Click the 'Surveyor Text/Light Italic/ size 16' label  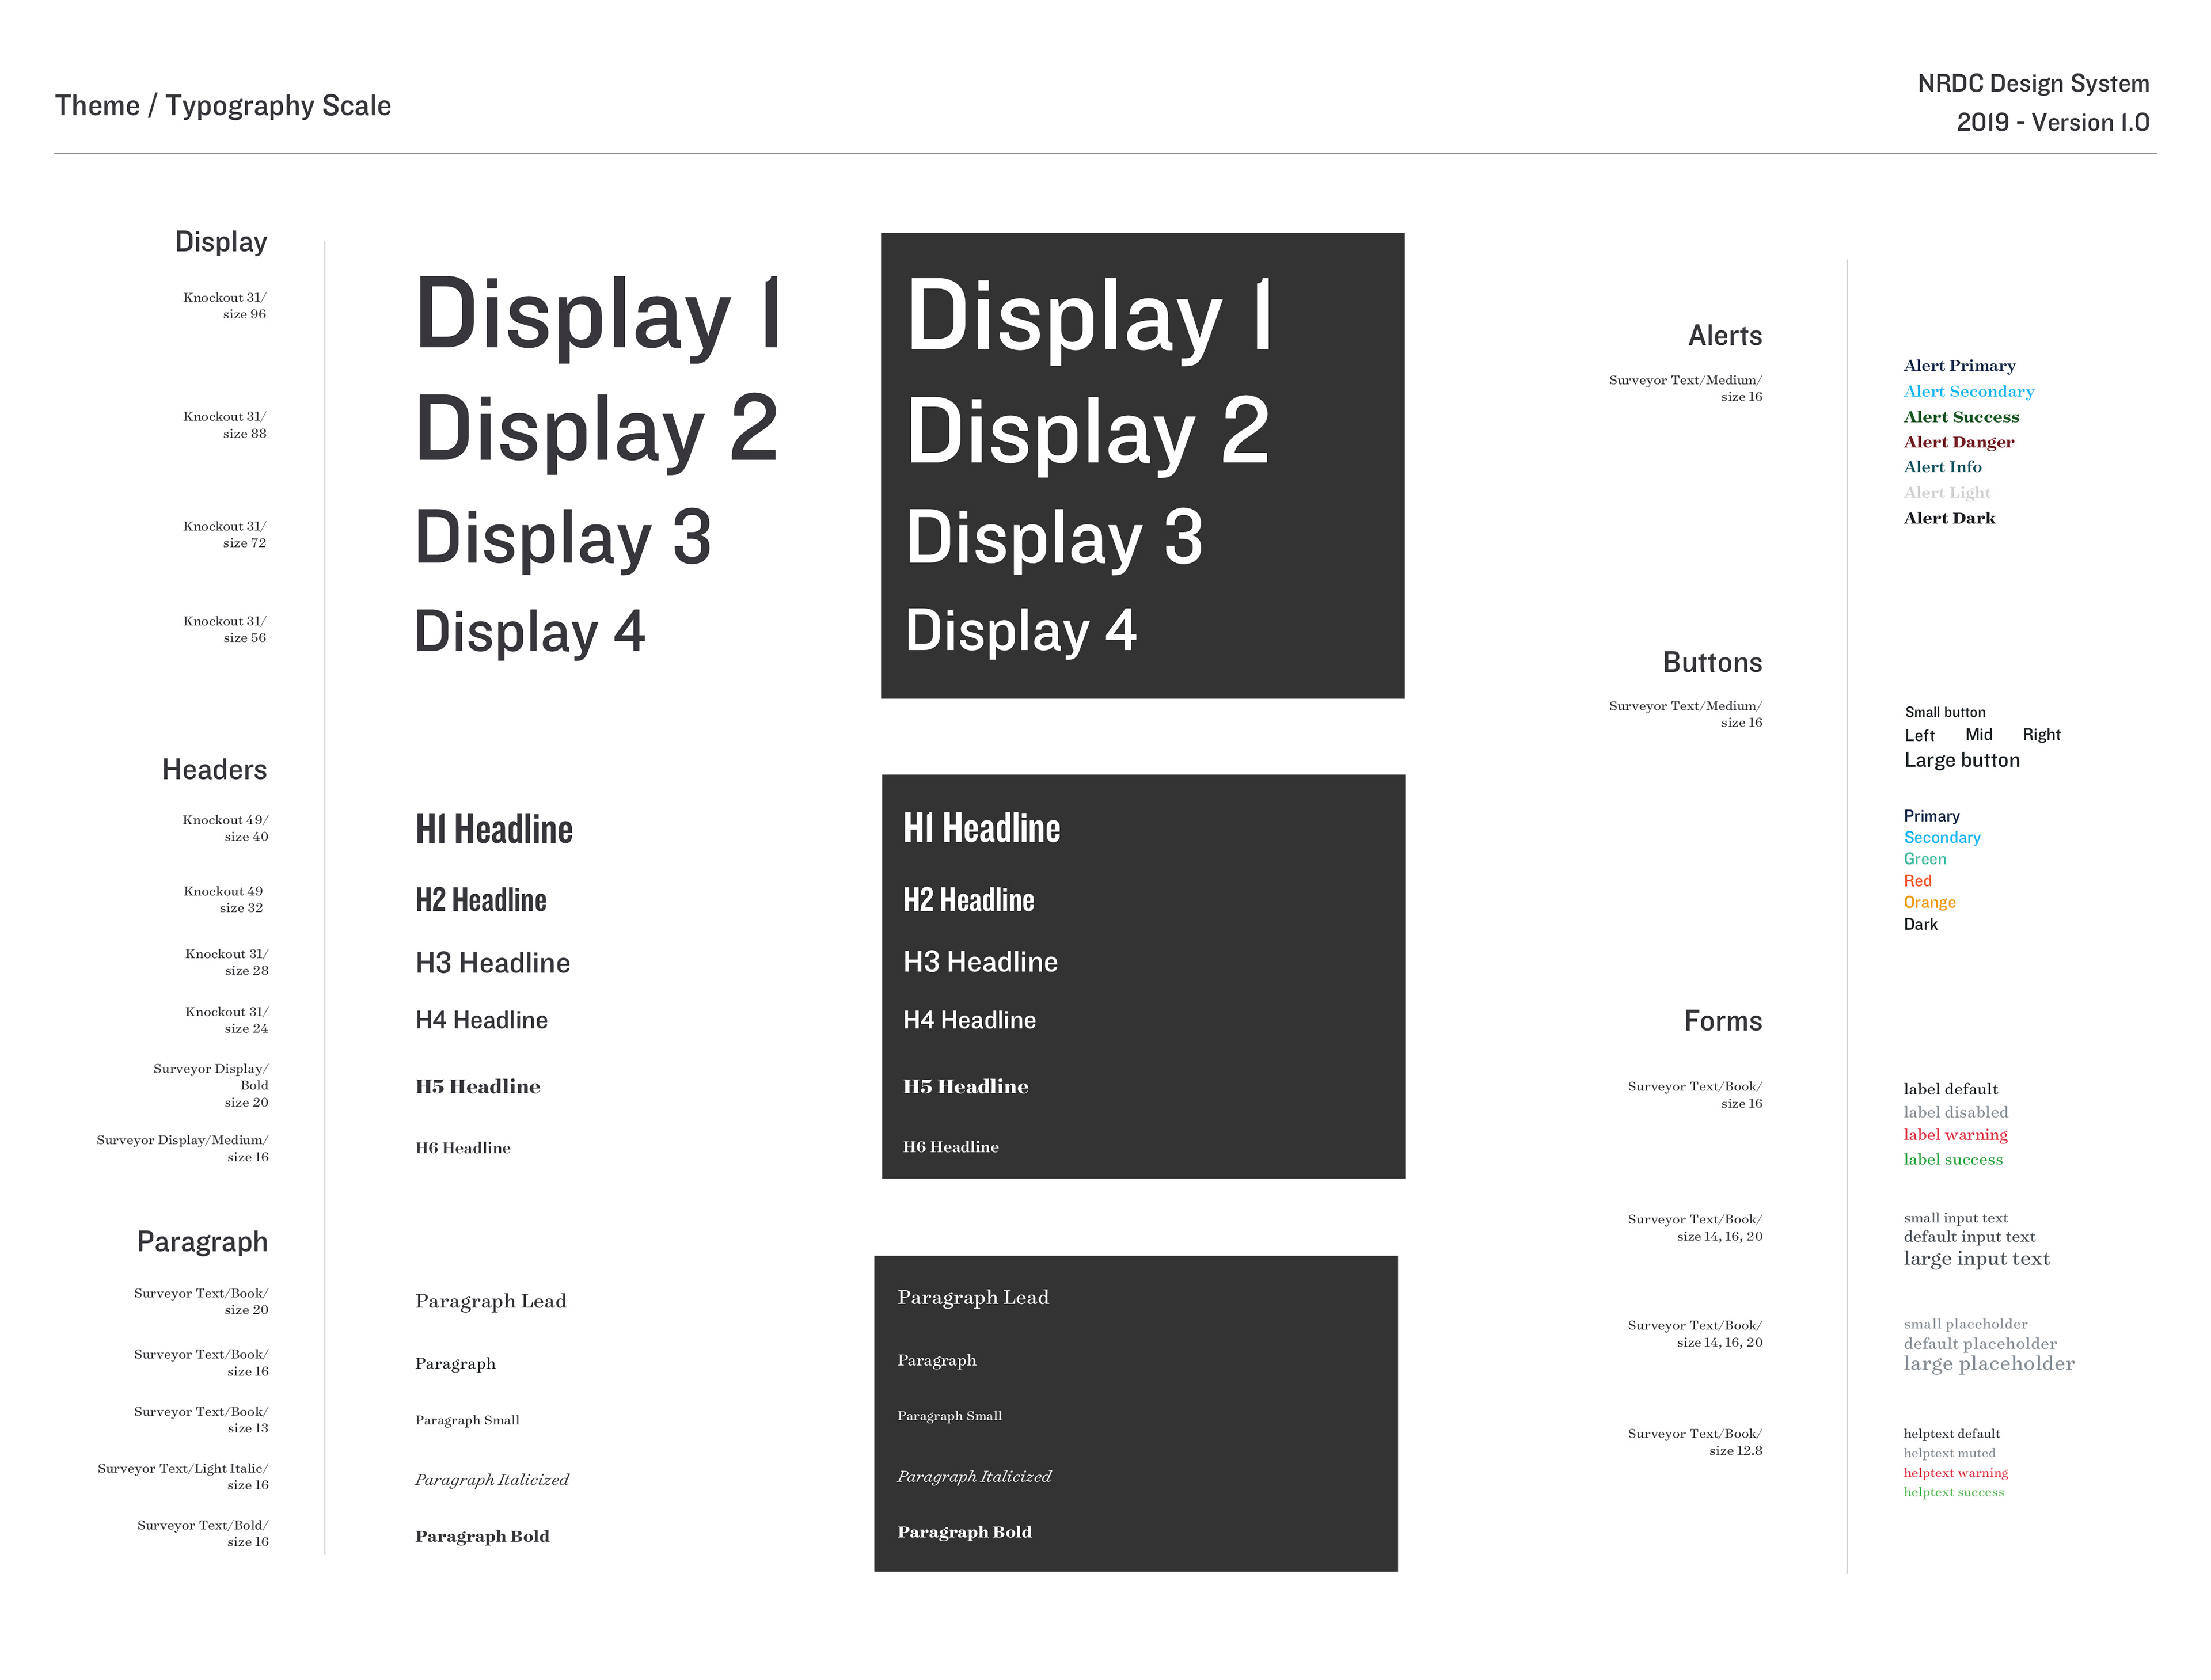(x=183, y=1477)
